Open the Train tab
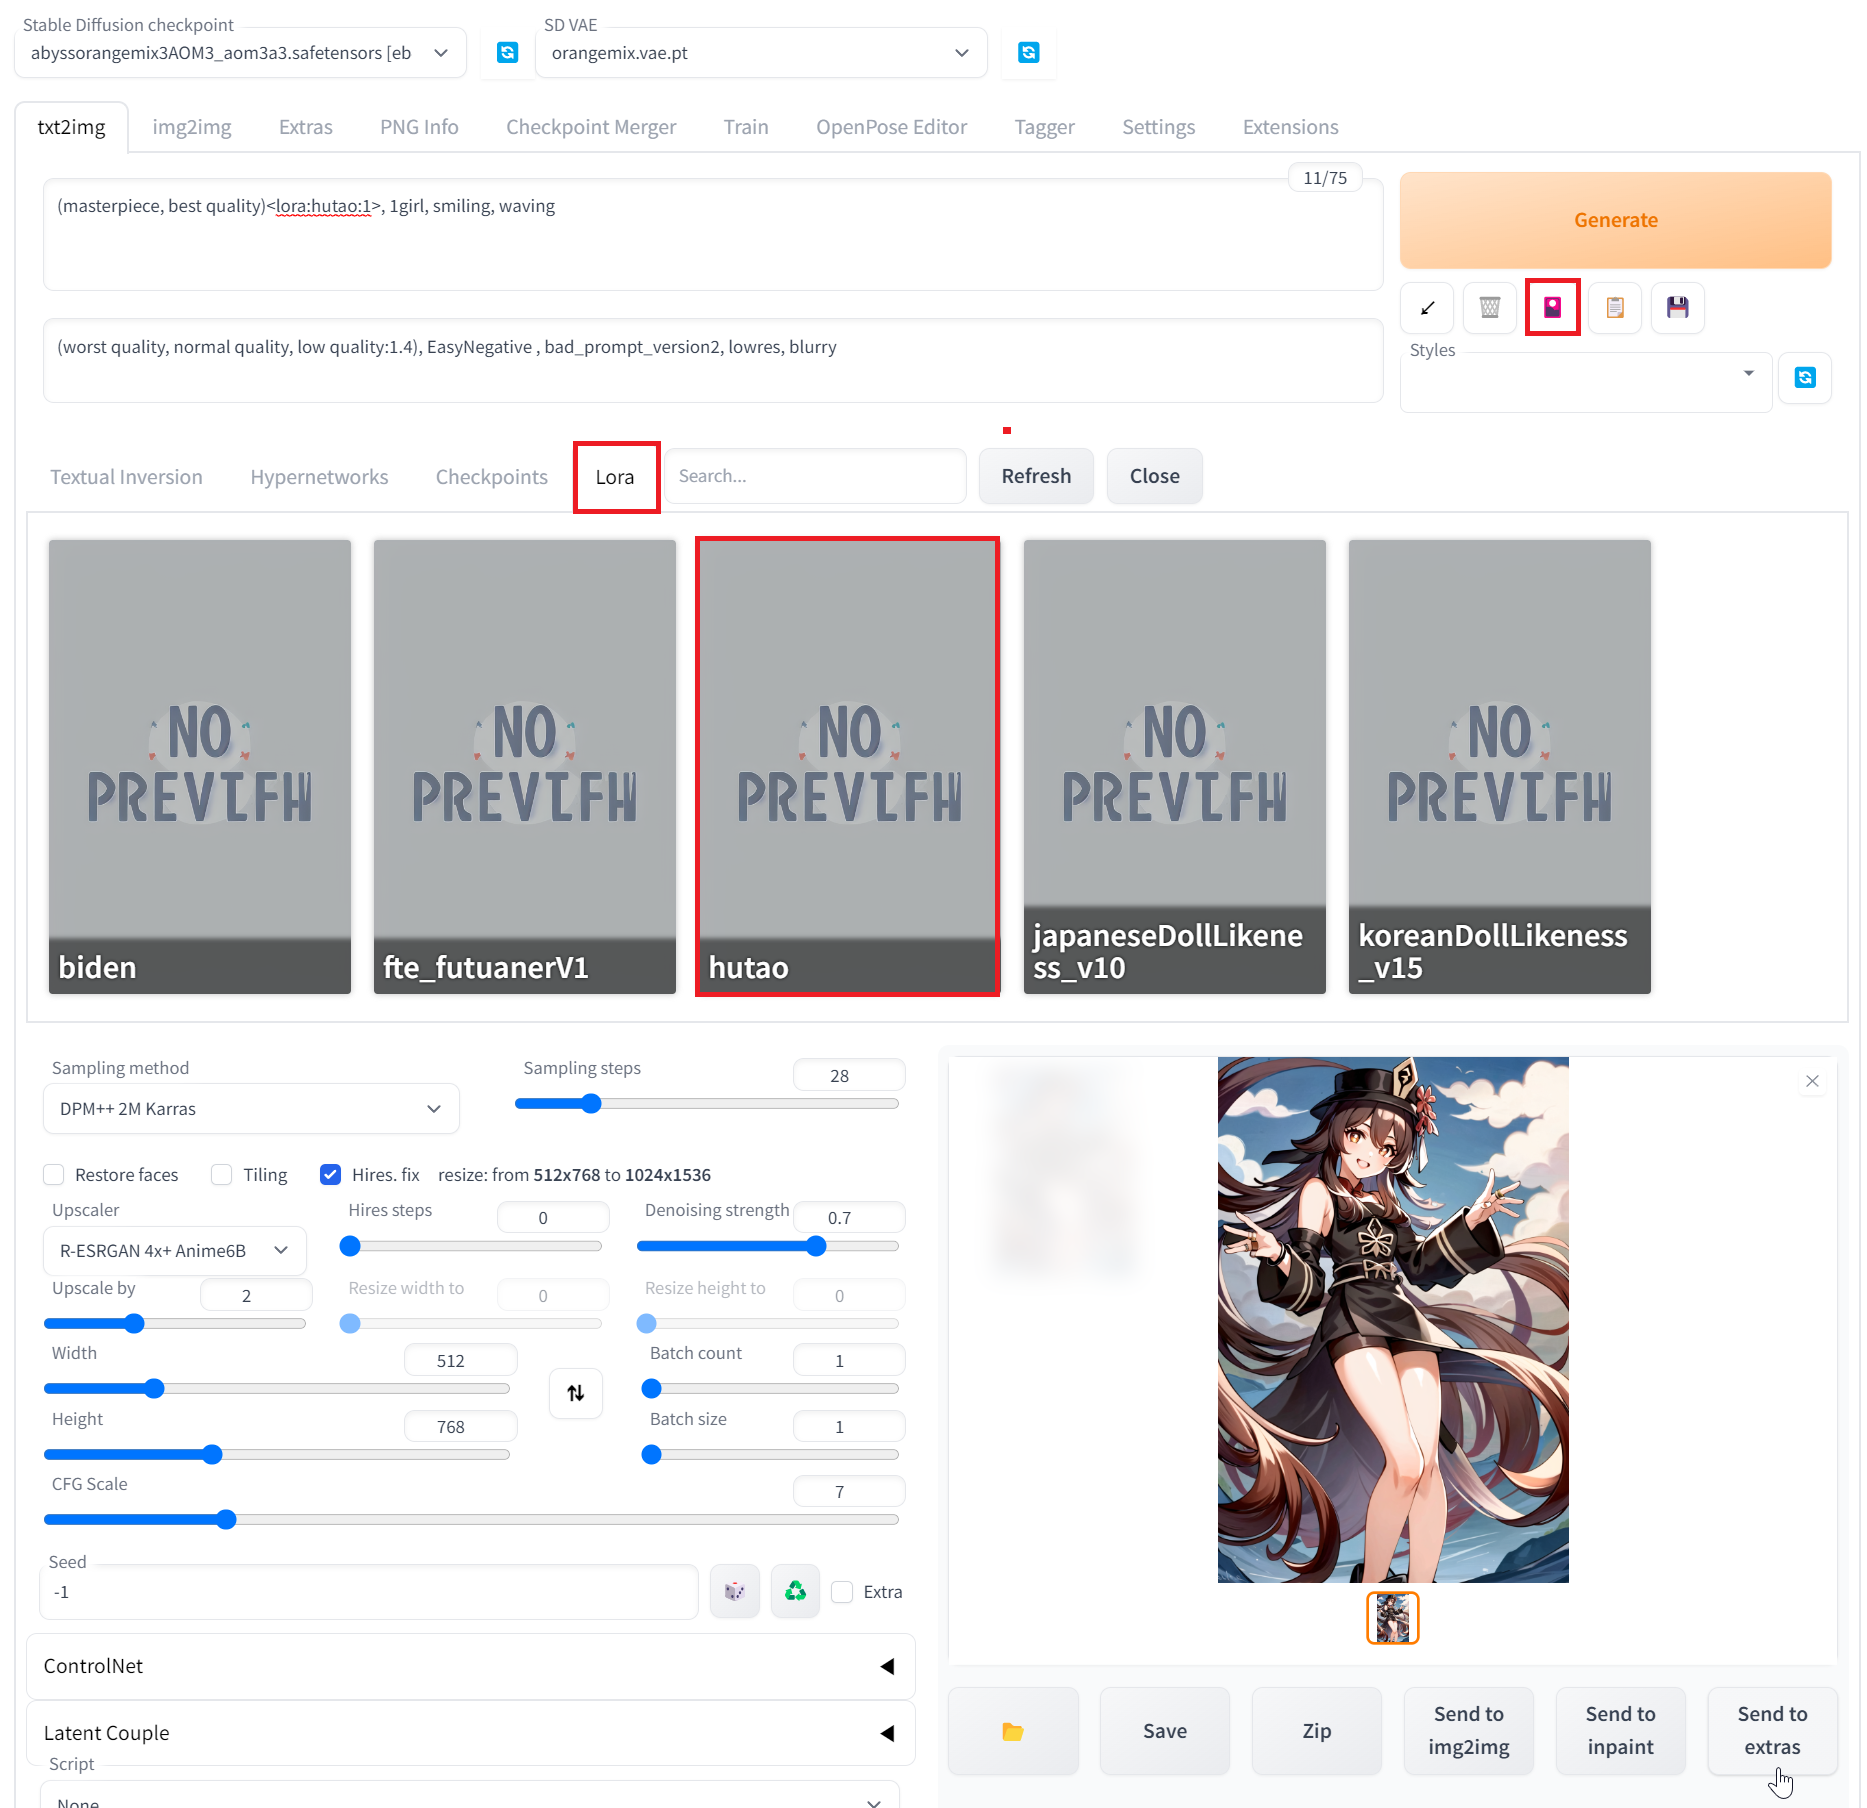 [746, 127]
